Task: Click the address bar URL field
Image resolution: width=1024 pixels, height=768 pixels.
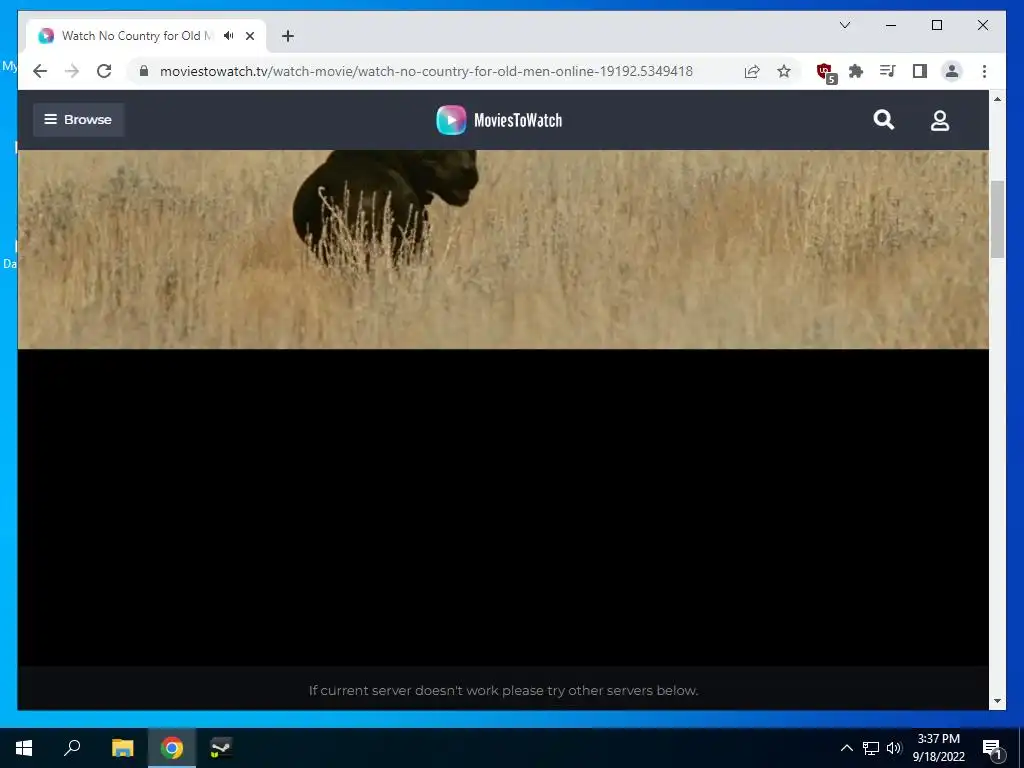Action: pyautogui.click(x=426, y=71)
